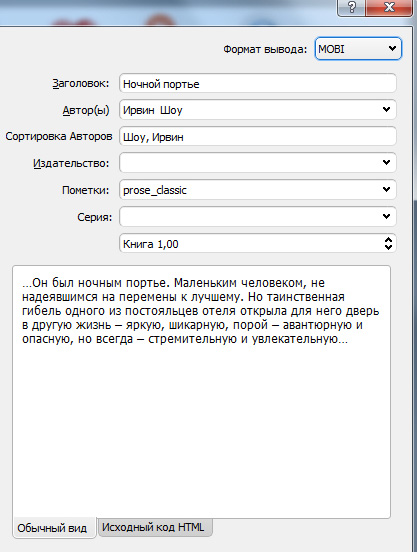Expand the authors dropdown arrow
417x552 pixels.
(386, 109)
